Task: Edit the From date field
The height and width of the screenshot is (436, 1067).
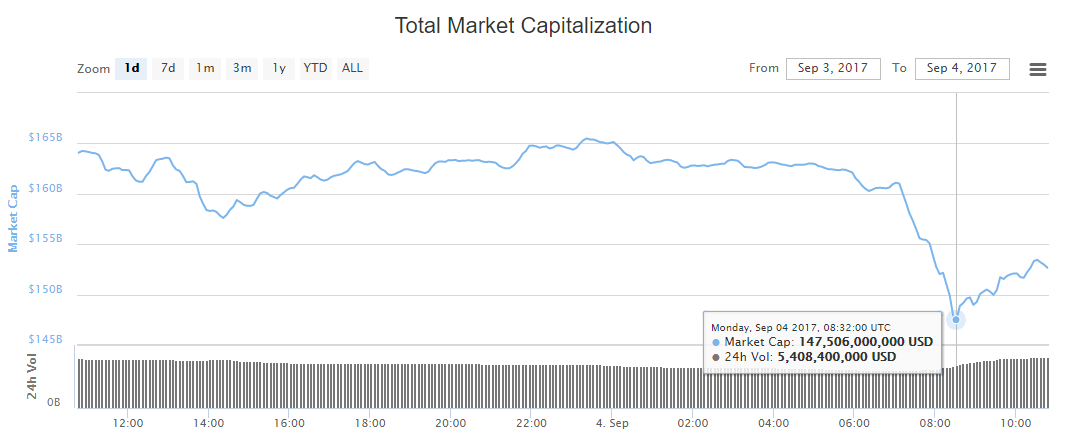Action: point(833,69)
